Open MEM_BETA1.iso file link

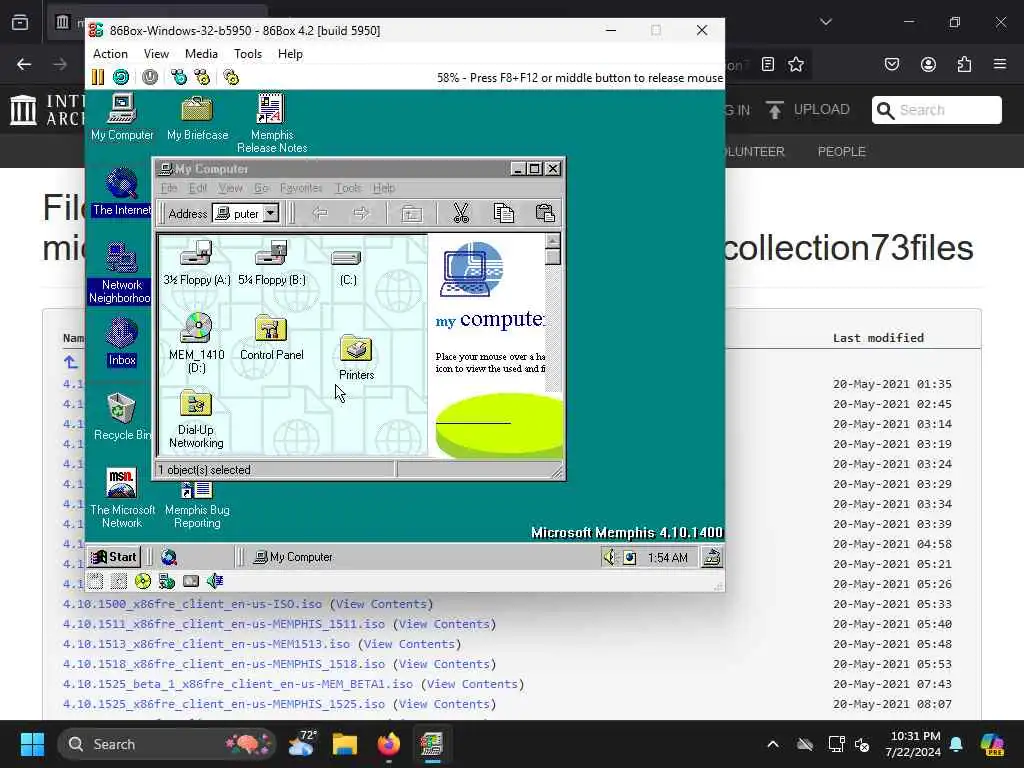238,684
